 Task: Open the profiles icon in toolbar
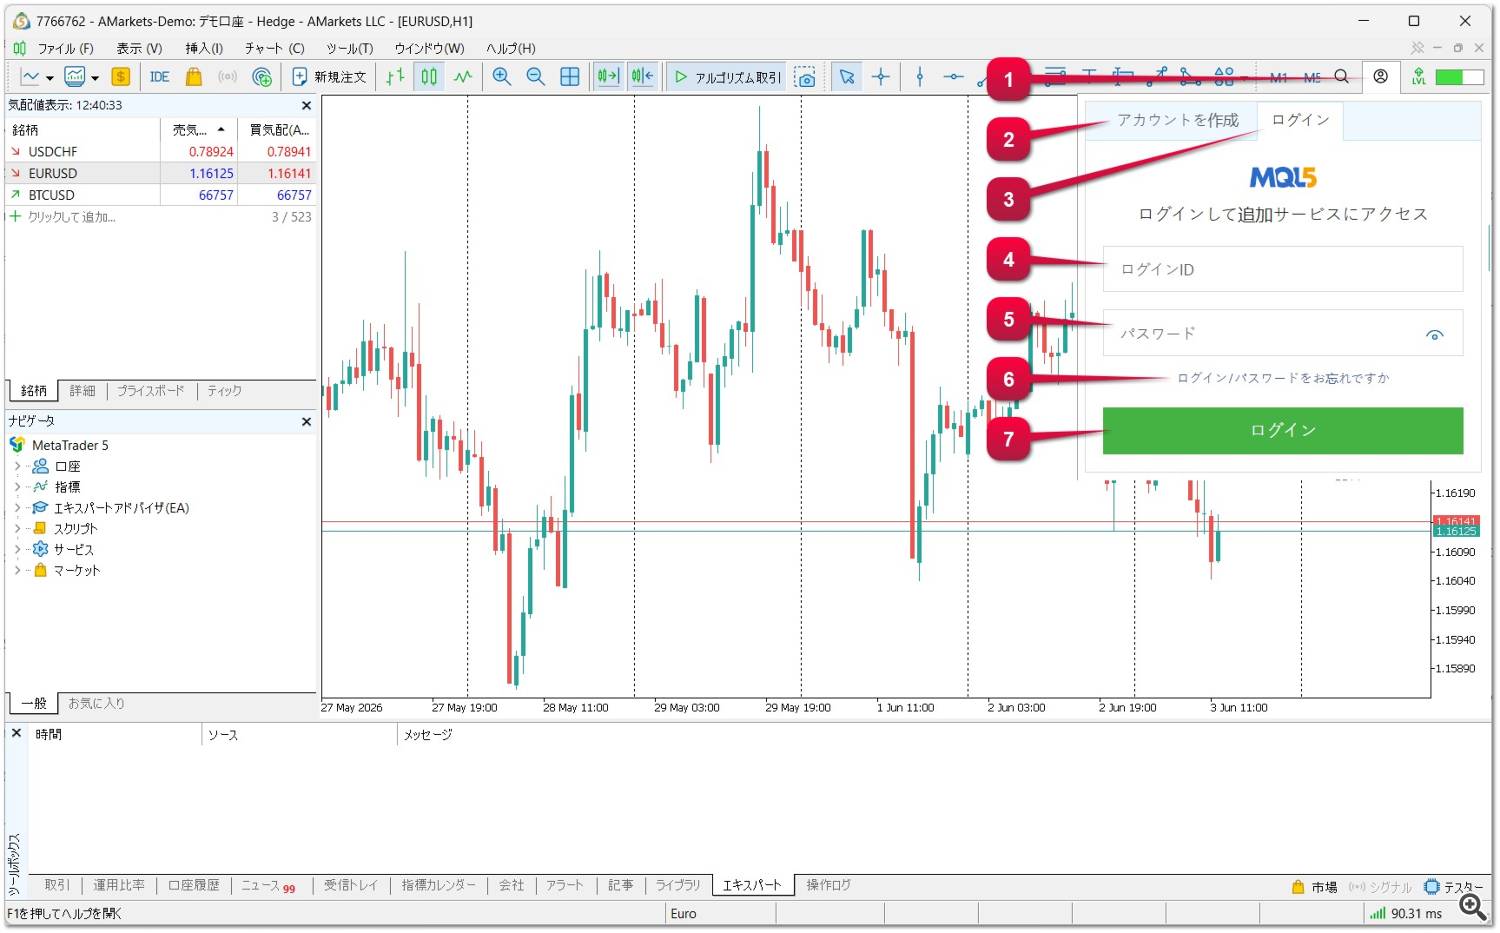[74, 77]
